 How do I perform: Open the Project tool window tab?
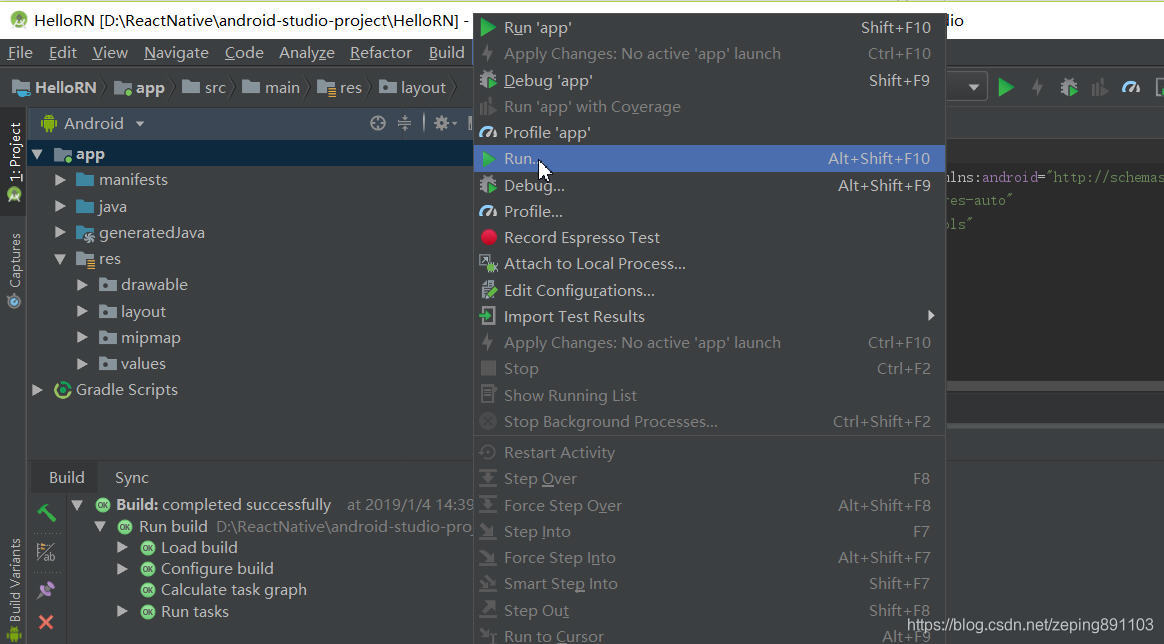pyautogui.click(x=14, y=162)
